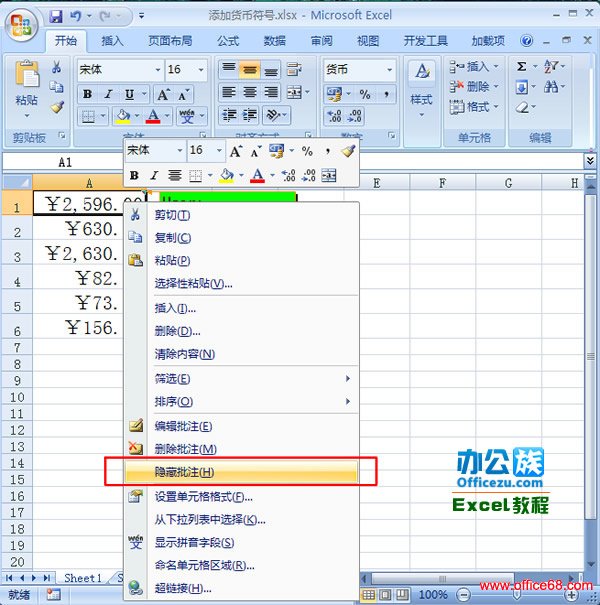
Task: Toggle align text left in ribbon
Action: 229,93
